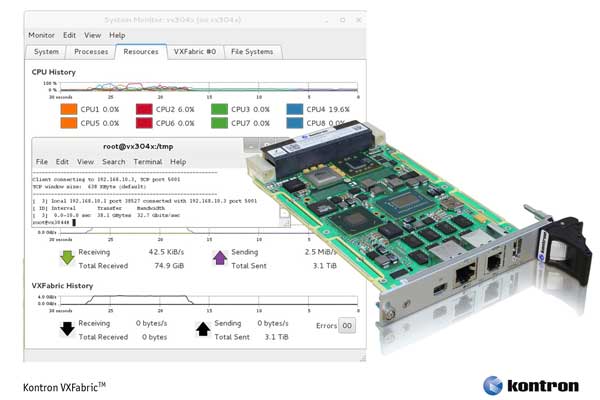Viewport: 600px width, 400px height.
Task: Switch to the System tab
Action: pos(46,52)
